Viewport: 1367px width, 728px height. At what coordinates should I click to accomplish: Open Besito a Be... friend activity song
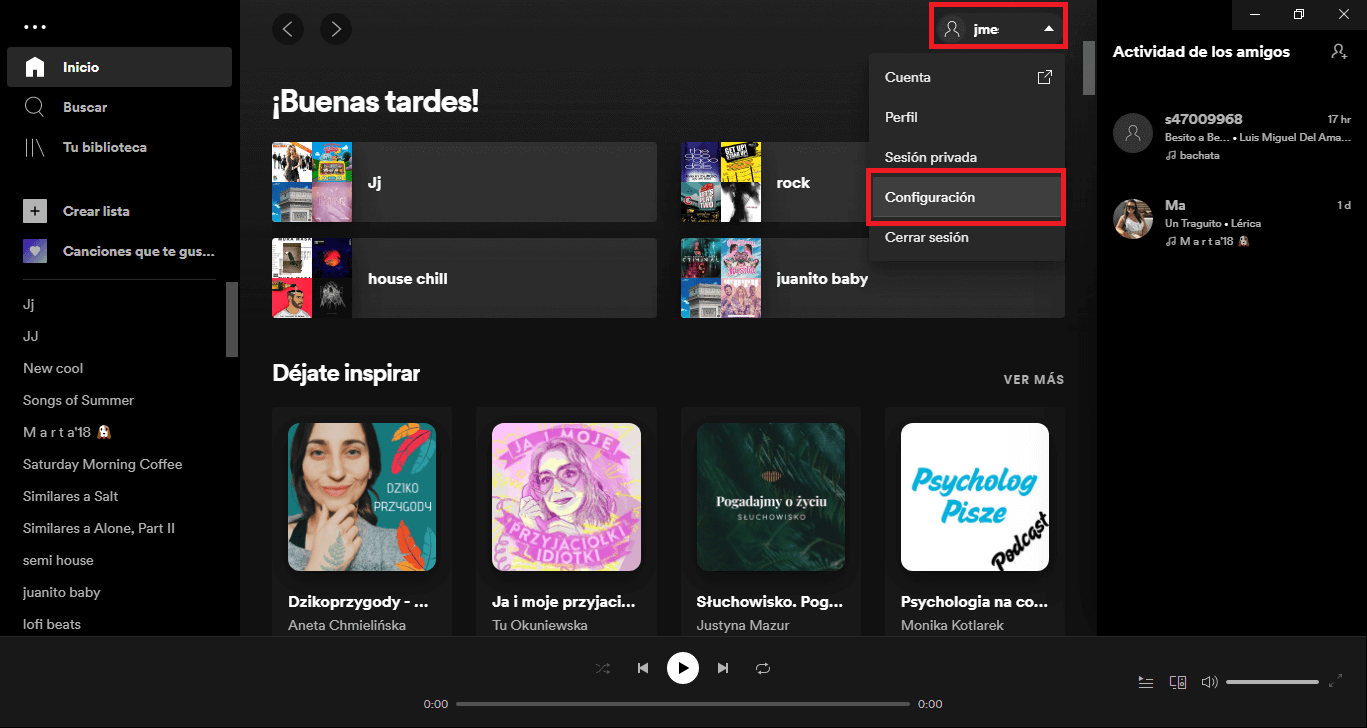pos(1197,137)
